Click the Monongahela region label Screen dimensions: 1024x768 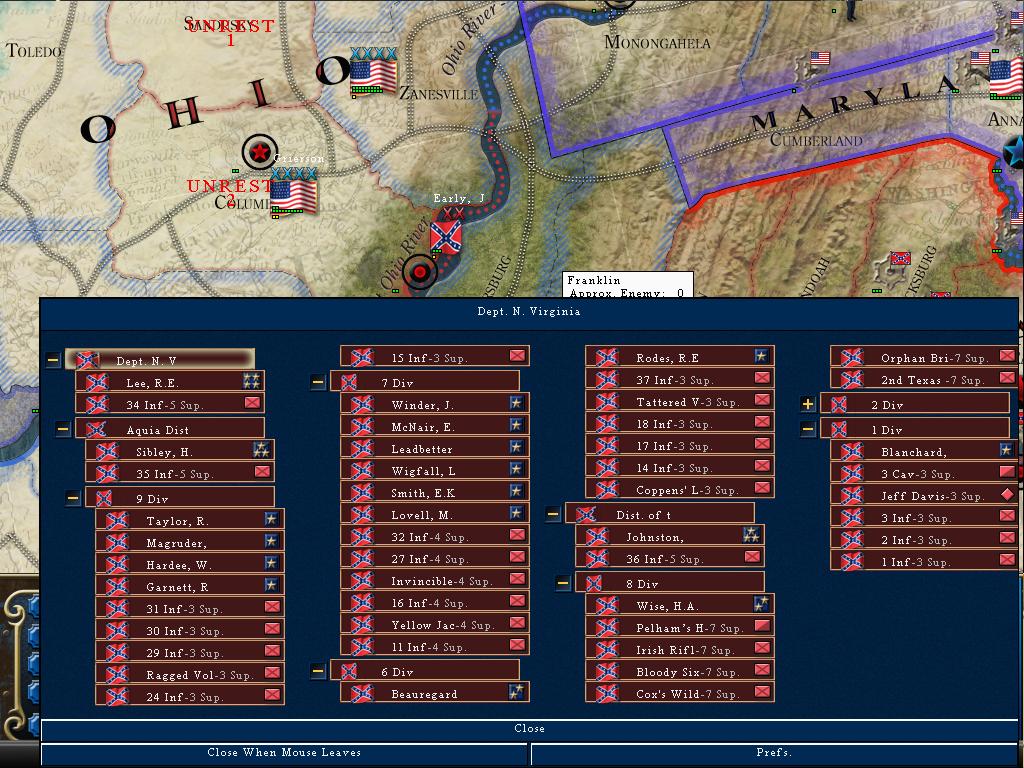click(x=657, y=42)
